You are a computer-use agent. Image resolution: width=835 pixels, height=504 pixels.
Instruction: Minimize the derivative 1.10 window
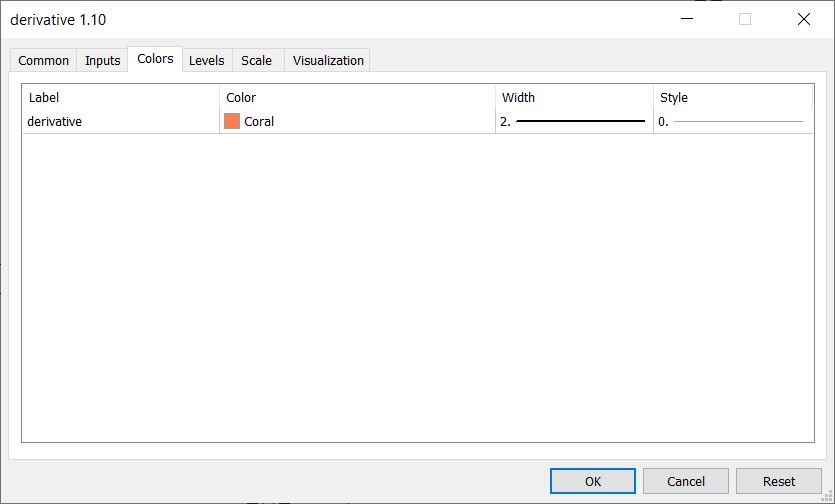point(687,19)
